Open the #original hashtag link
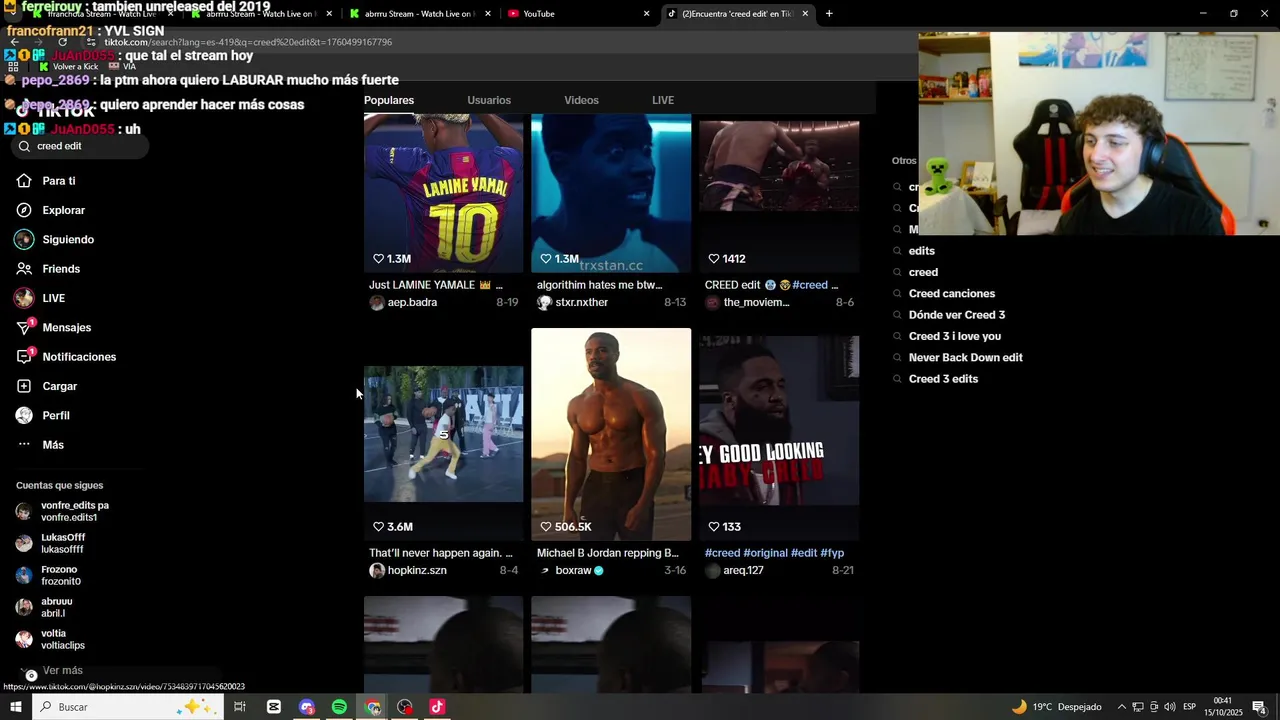The height and width of the screenshot is (720, 1280). [765, 553]
